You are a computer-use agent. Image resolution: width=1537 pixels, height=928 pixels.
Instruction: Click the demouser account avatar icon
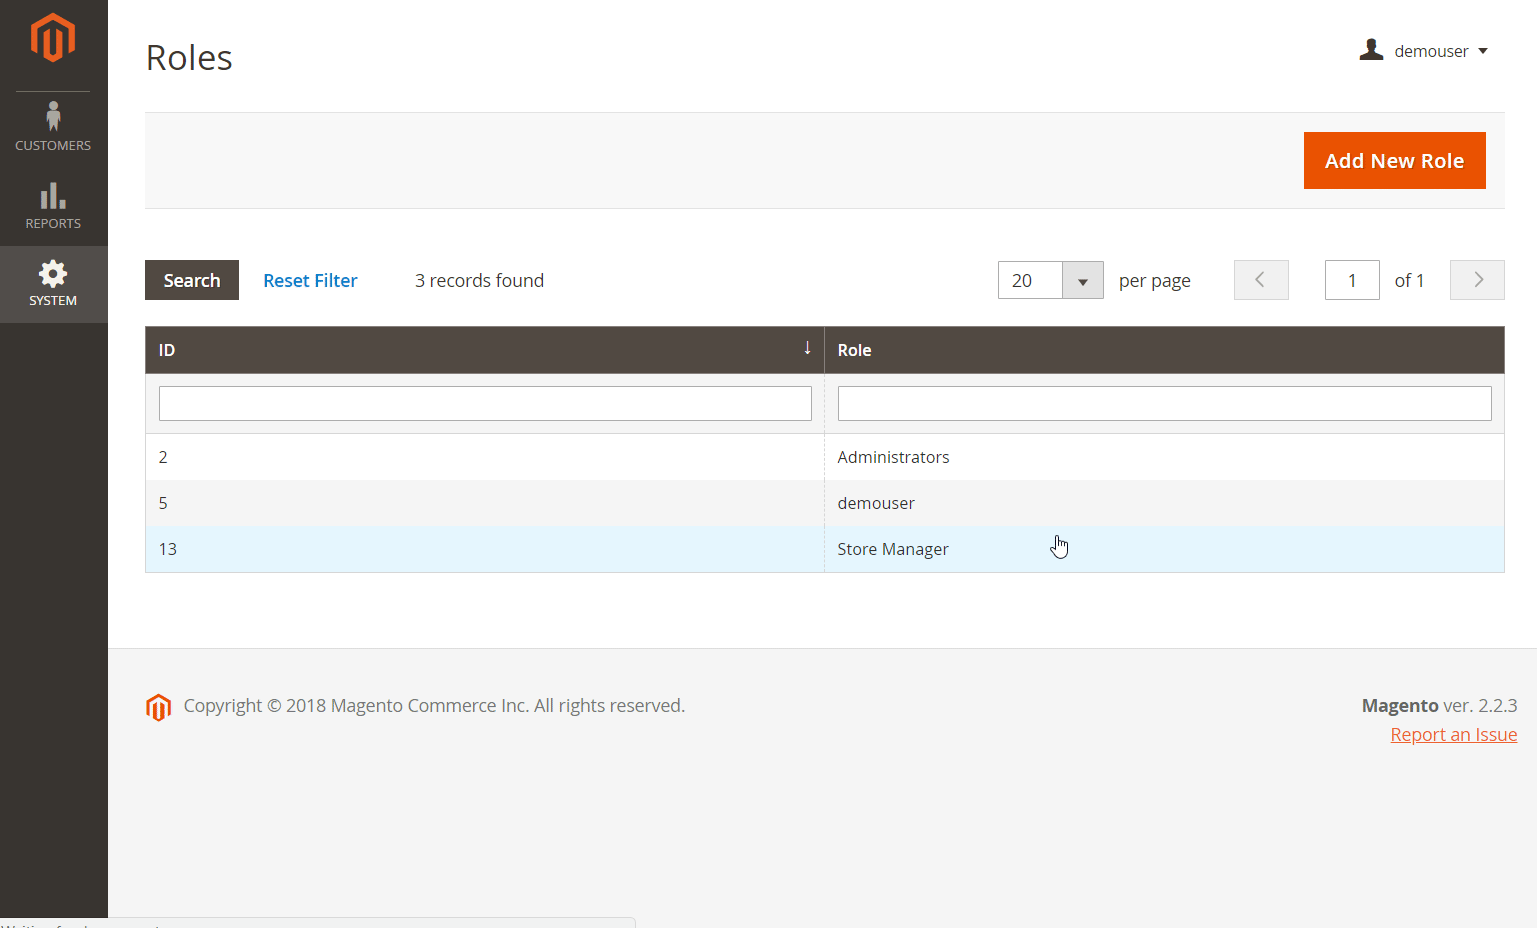tap(1371, 50)
